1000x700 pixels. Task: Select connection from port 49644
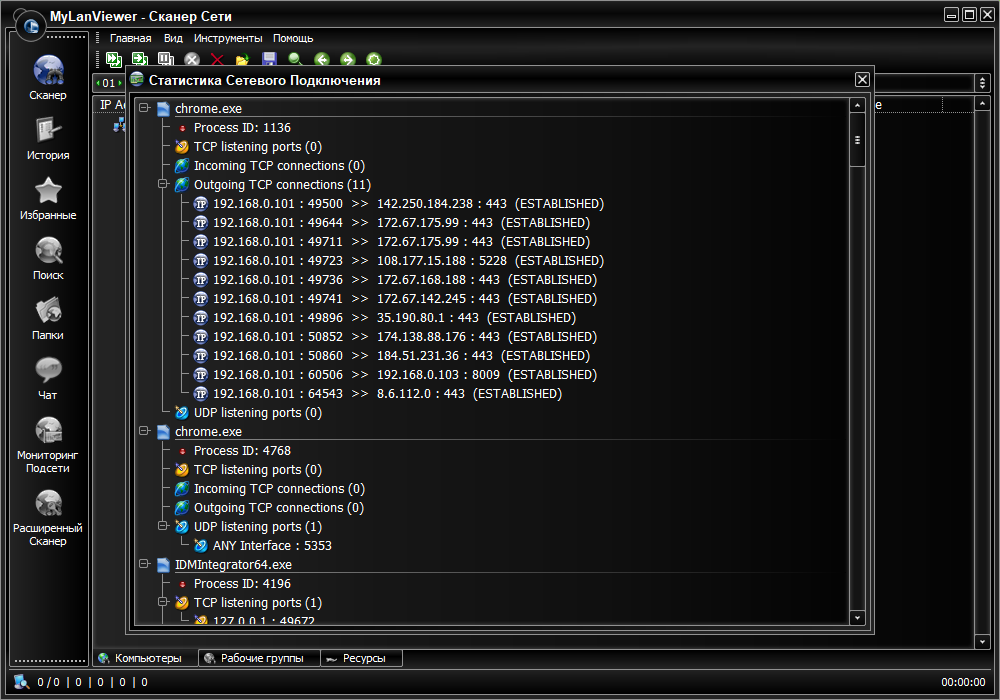tap(401, 223)
